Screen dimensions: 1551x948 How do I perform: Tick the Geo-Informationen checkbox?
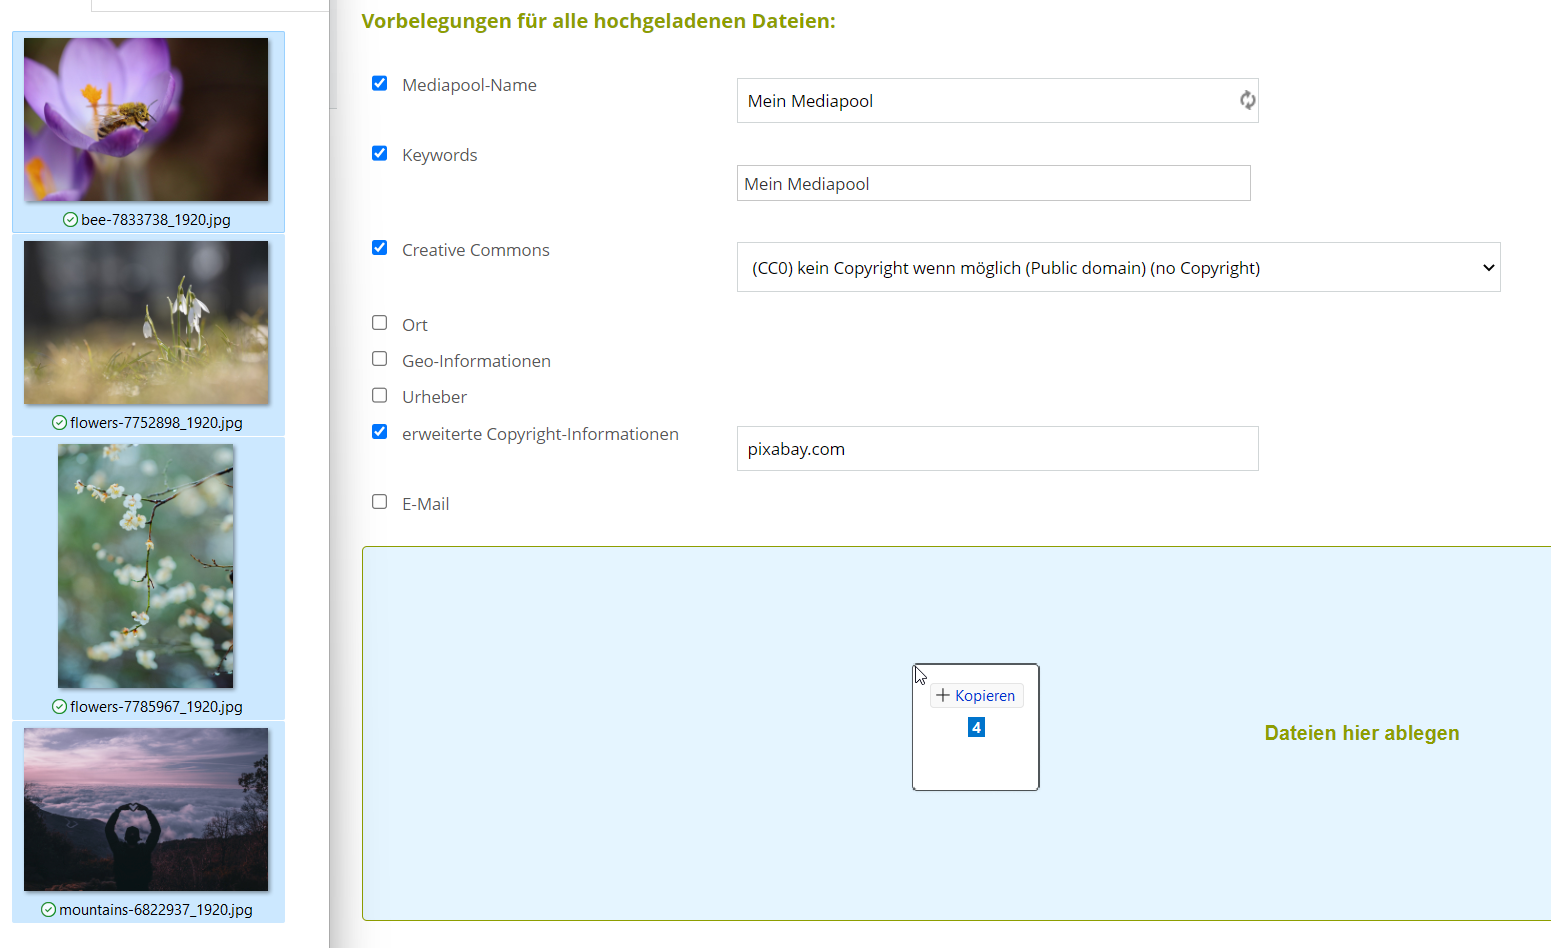click(379, 359)
